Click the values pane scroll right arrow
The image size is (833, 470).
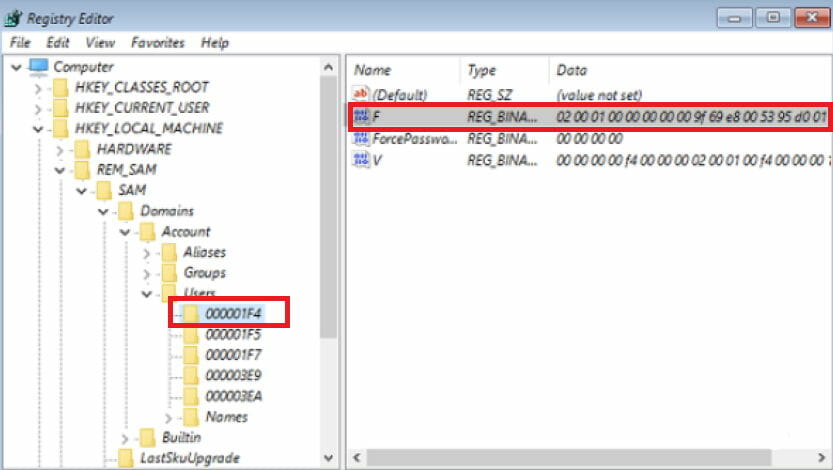[x=821, y=457]
